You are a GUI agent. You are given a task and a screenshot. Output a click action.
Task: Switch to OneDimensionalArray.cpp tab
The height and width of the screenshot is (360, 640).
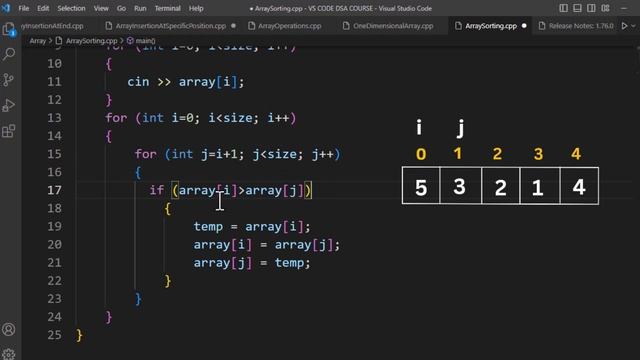[393, 26]
